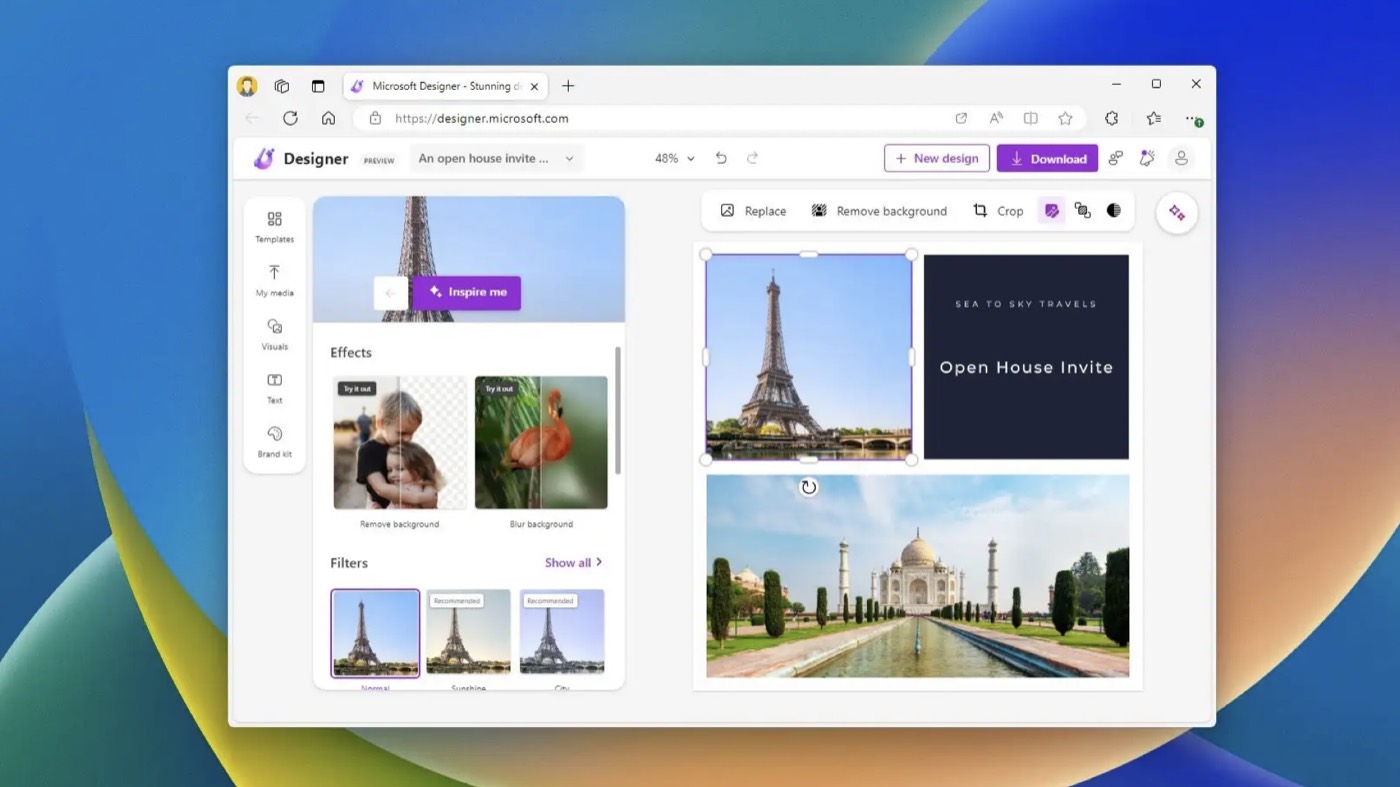Add page to favorites star icon
The image size is (1400, 787).
[1065, 118]
